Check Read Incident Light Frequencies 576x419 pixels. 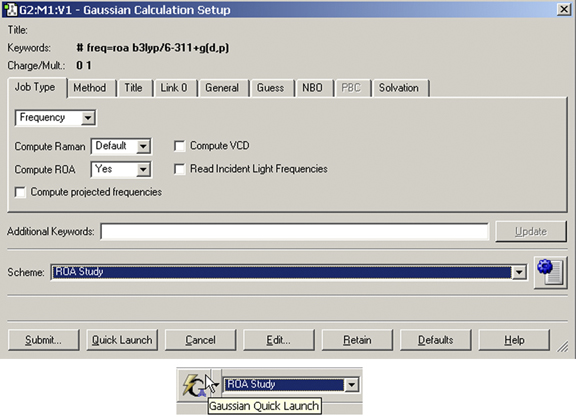coord(179,169)
